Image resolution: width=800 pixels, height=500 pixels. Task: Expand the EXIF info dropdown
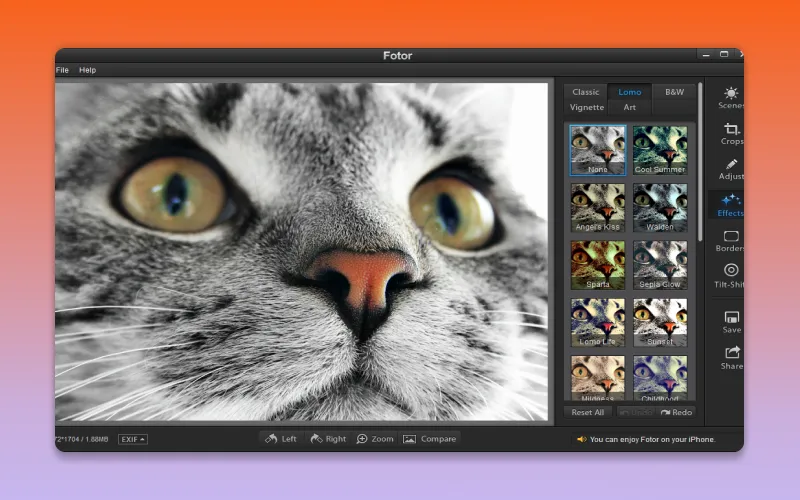coord(132,439)
